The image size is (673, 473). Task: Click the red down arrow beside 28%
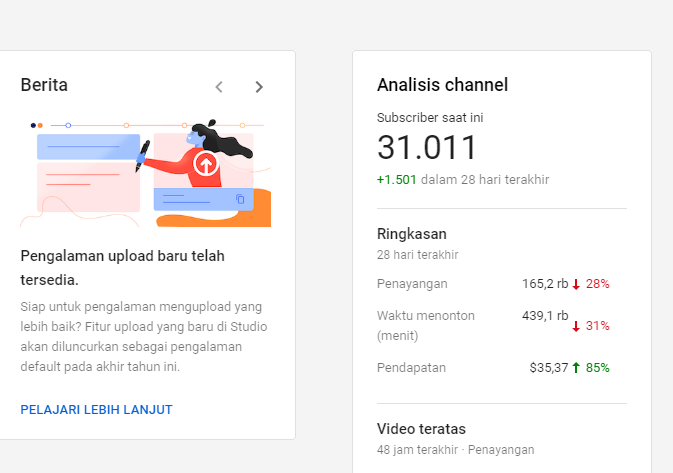click(576, 284)
